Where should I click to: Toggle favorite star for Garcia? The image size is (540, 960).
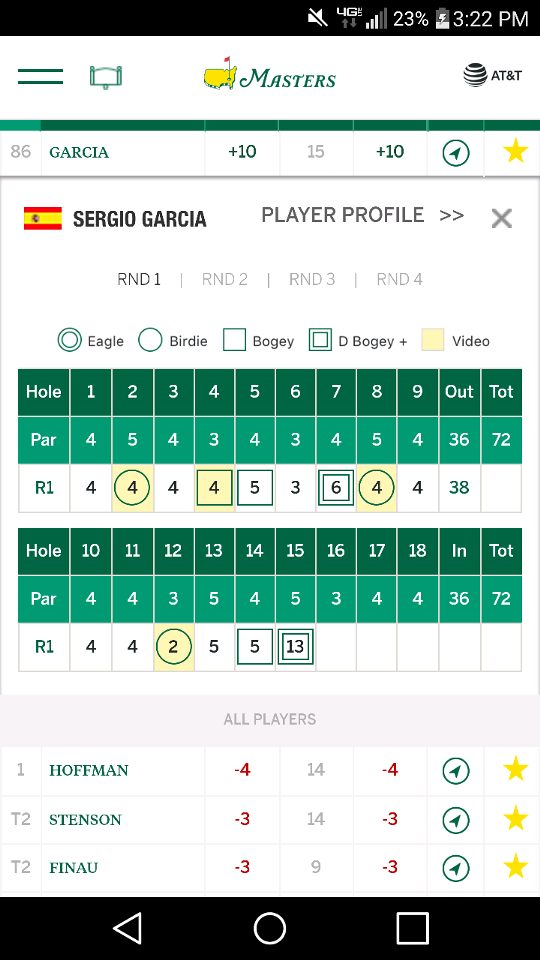(x=516, y=151)
